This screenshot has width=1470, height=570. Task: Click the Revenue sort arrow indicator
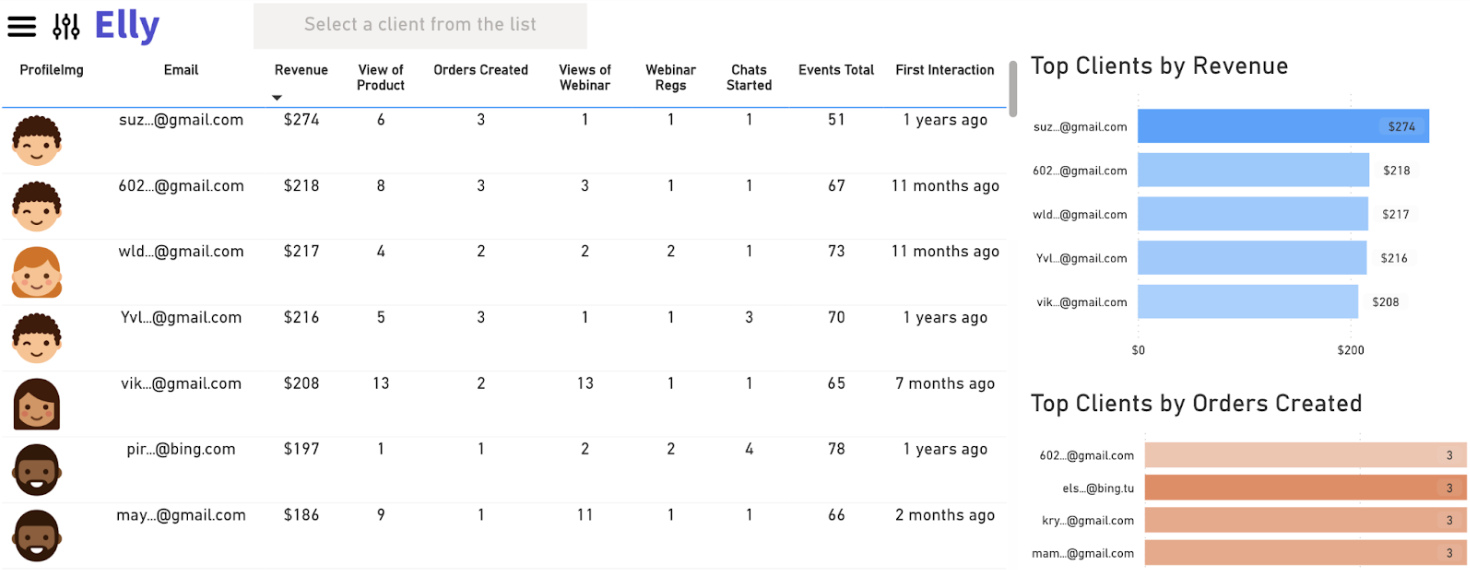point(277,98)
